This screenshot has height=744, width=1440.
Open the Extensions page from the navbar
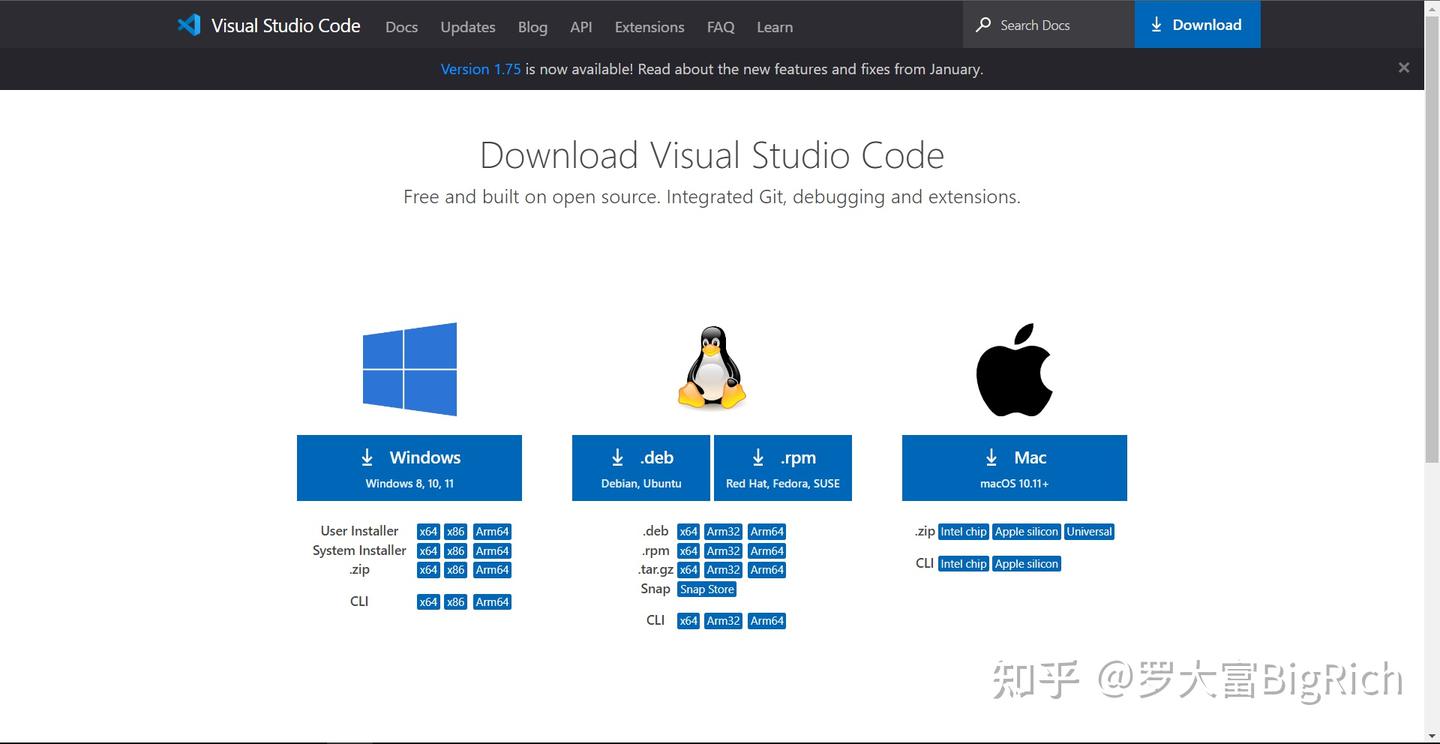coord(649,27)
